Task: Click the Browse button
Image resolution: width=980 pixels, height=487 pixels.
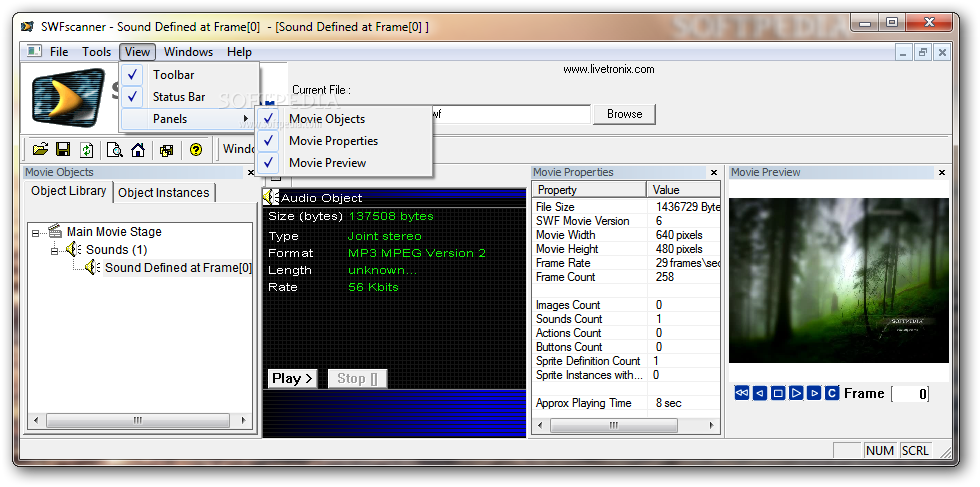Action: point(624,114)
